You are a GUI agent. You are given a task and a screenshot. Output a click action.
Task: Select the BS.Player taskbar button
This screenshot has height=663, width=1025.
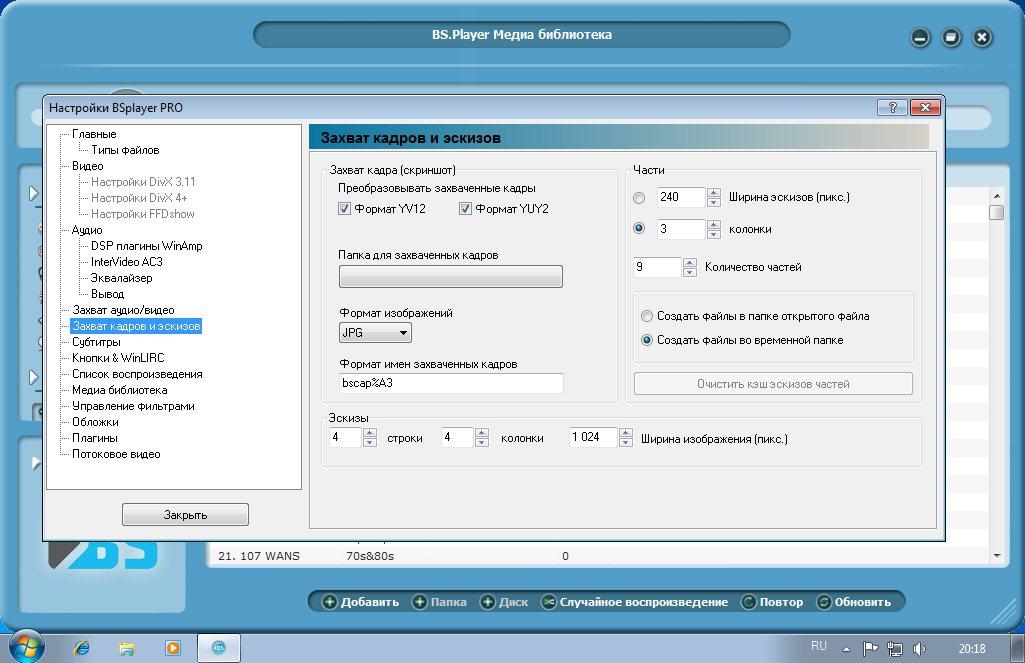click(219, 648)
